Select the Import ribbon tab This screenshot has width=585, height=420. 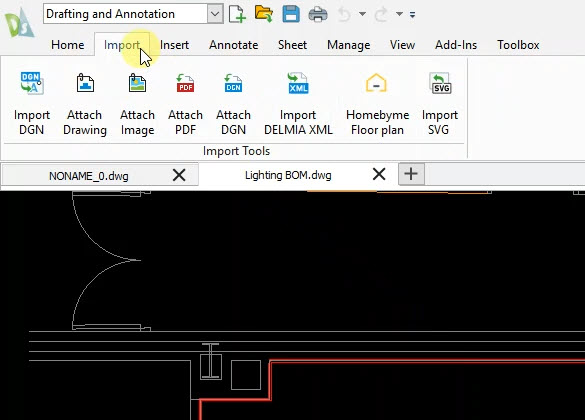tap(122, 45)
